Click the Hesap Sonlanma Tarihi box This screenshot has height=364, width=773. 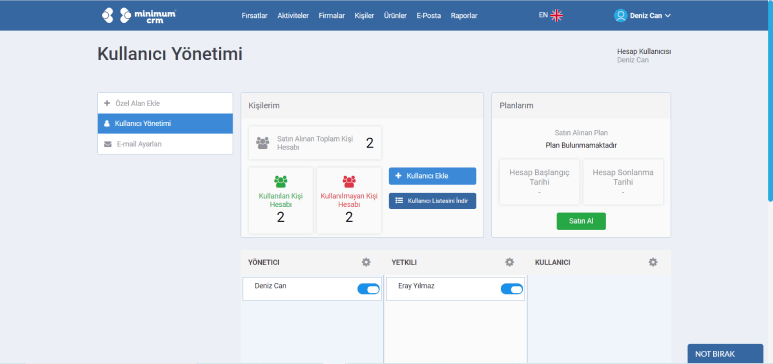(623, 182)
